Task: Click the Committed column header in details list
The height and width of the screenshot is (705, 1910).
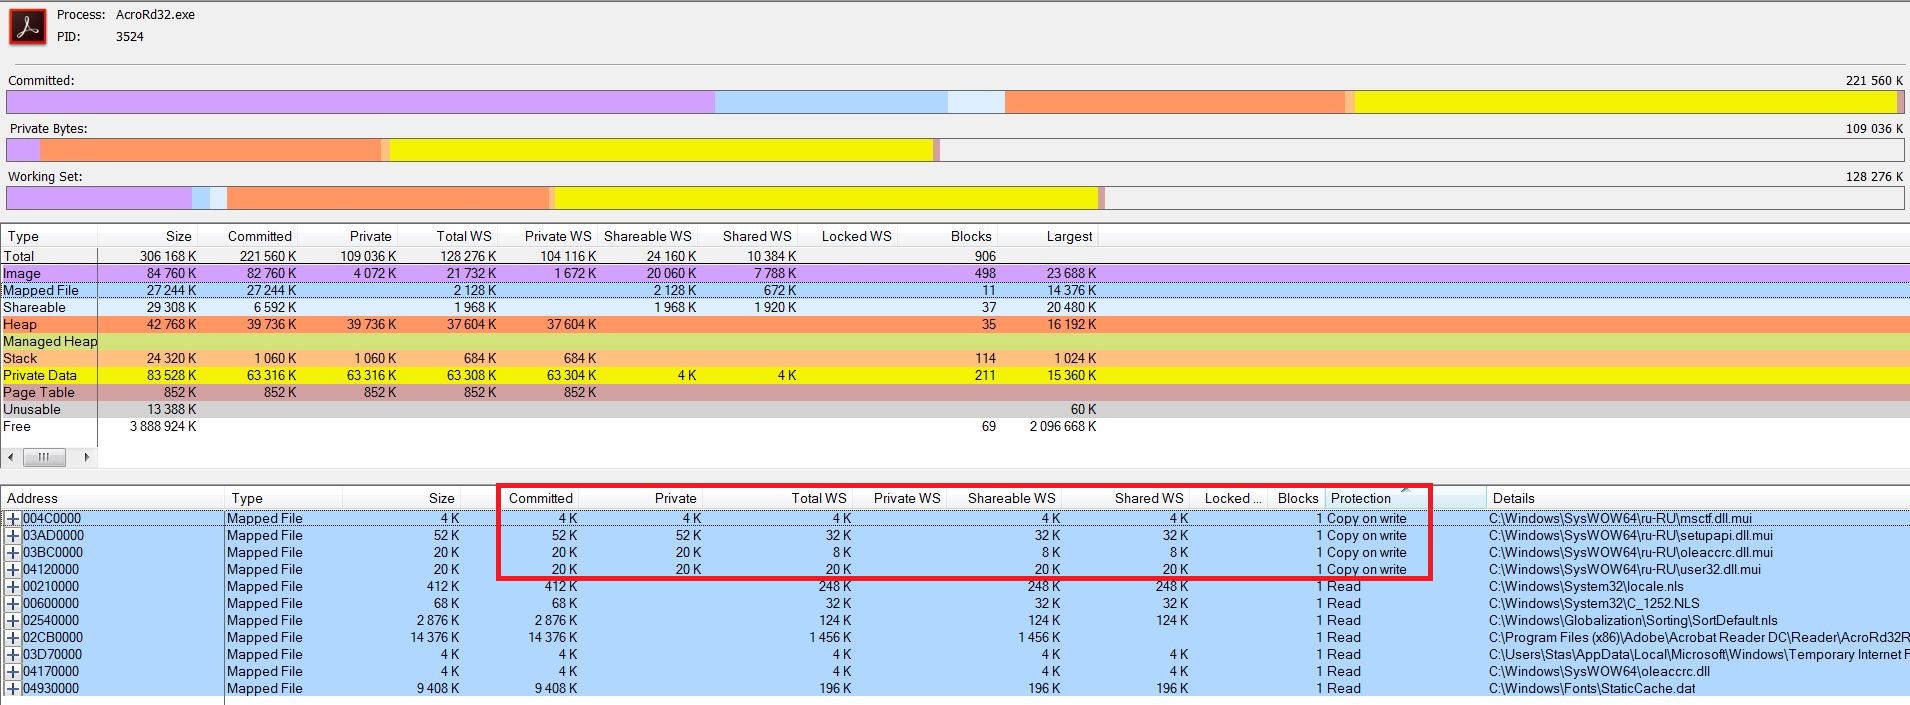Action: tap(540, 498)
